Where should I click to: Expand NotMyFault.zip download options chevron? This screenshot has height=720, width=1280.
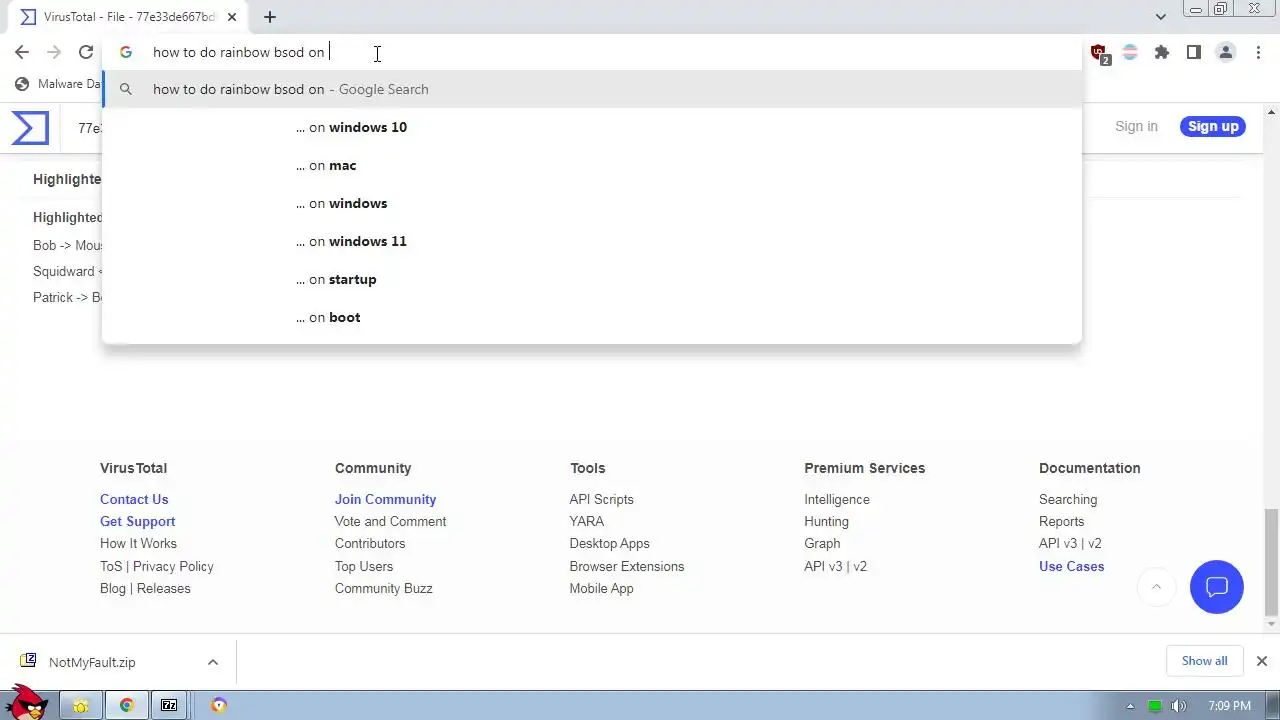[212, 662]
